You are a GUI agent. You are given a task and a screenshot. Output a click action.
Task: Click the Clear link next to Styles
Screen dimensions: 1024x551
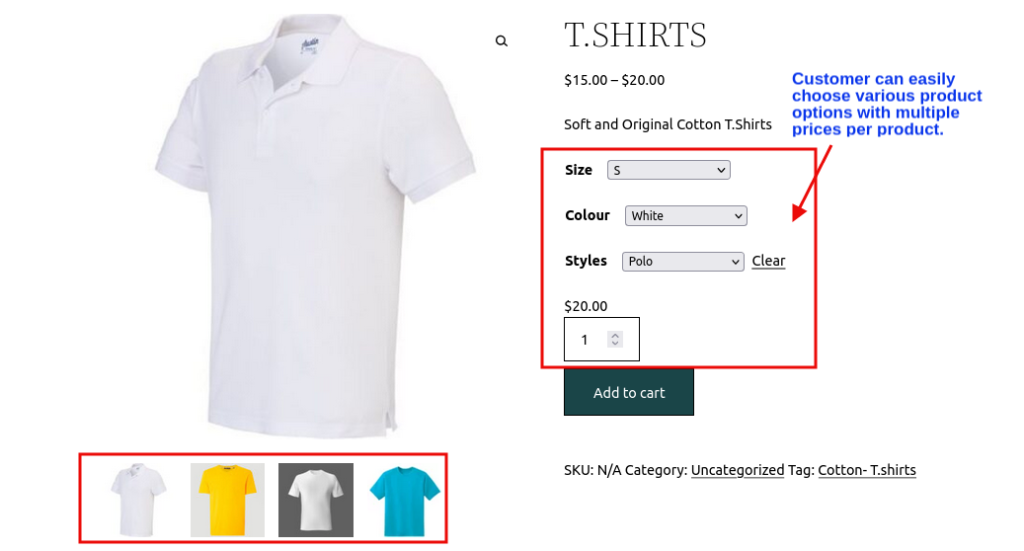768,261
